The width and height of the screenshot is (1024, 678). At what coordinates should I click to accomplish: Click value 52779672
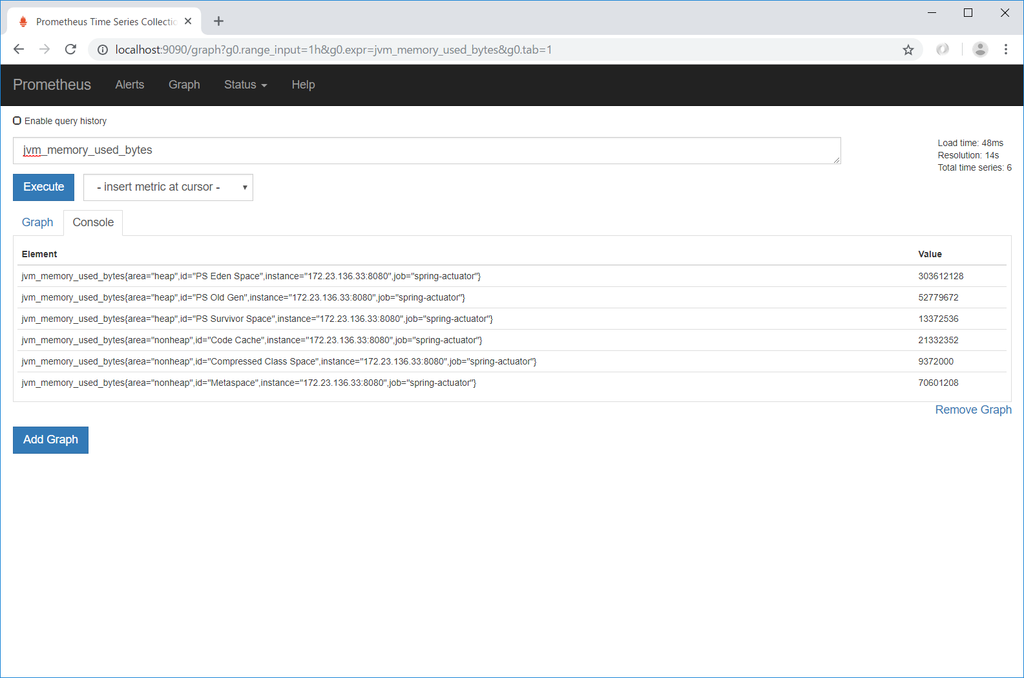(938, 297)
